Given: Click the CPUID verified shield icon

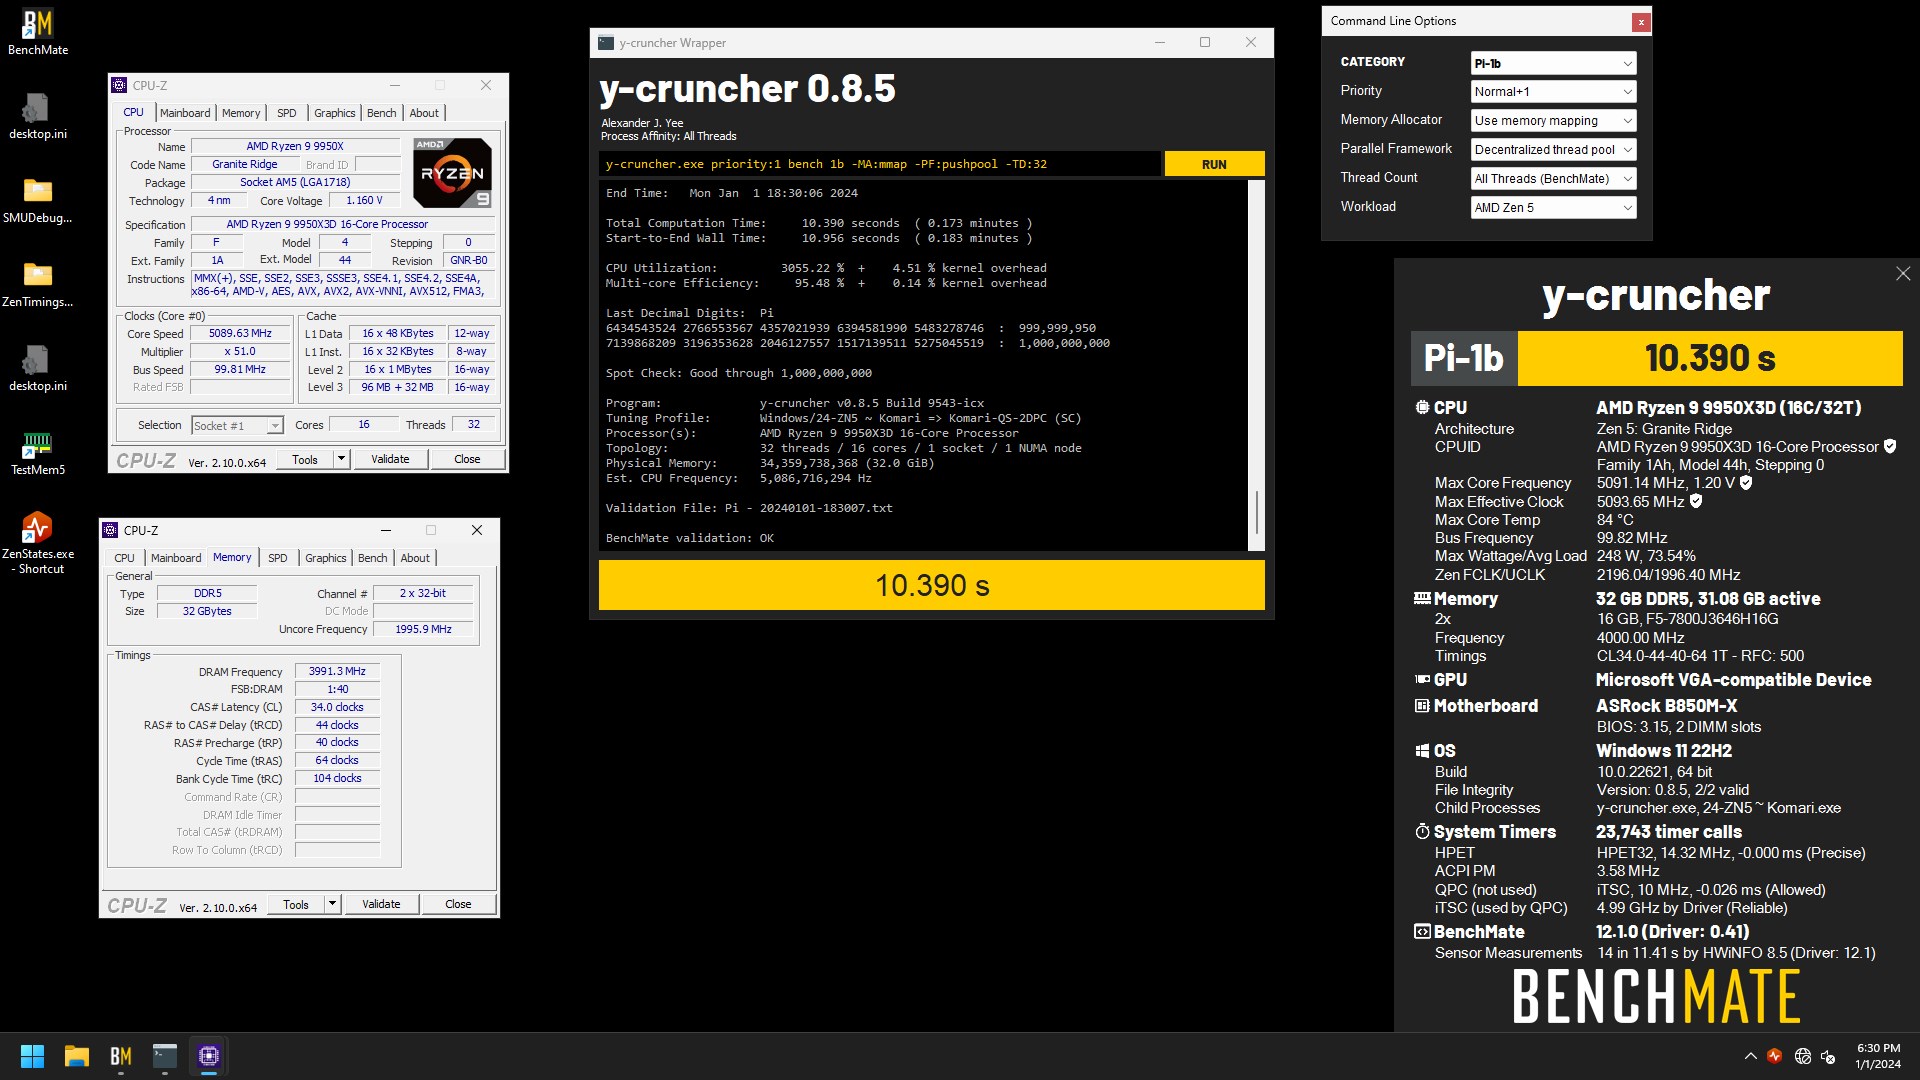Looking at the screenshot, I should [x=1890, y=447].
